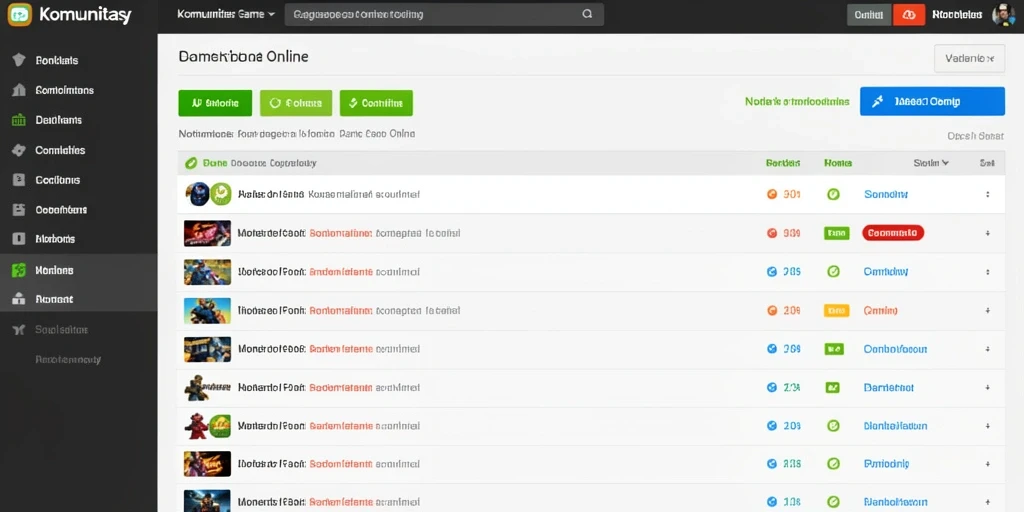This screenshot has height=512, width=1024.
Task: Click the yellow badge in Qnnino row
Action: pos(837,311)
